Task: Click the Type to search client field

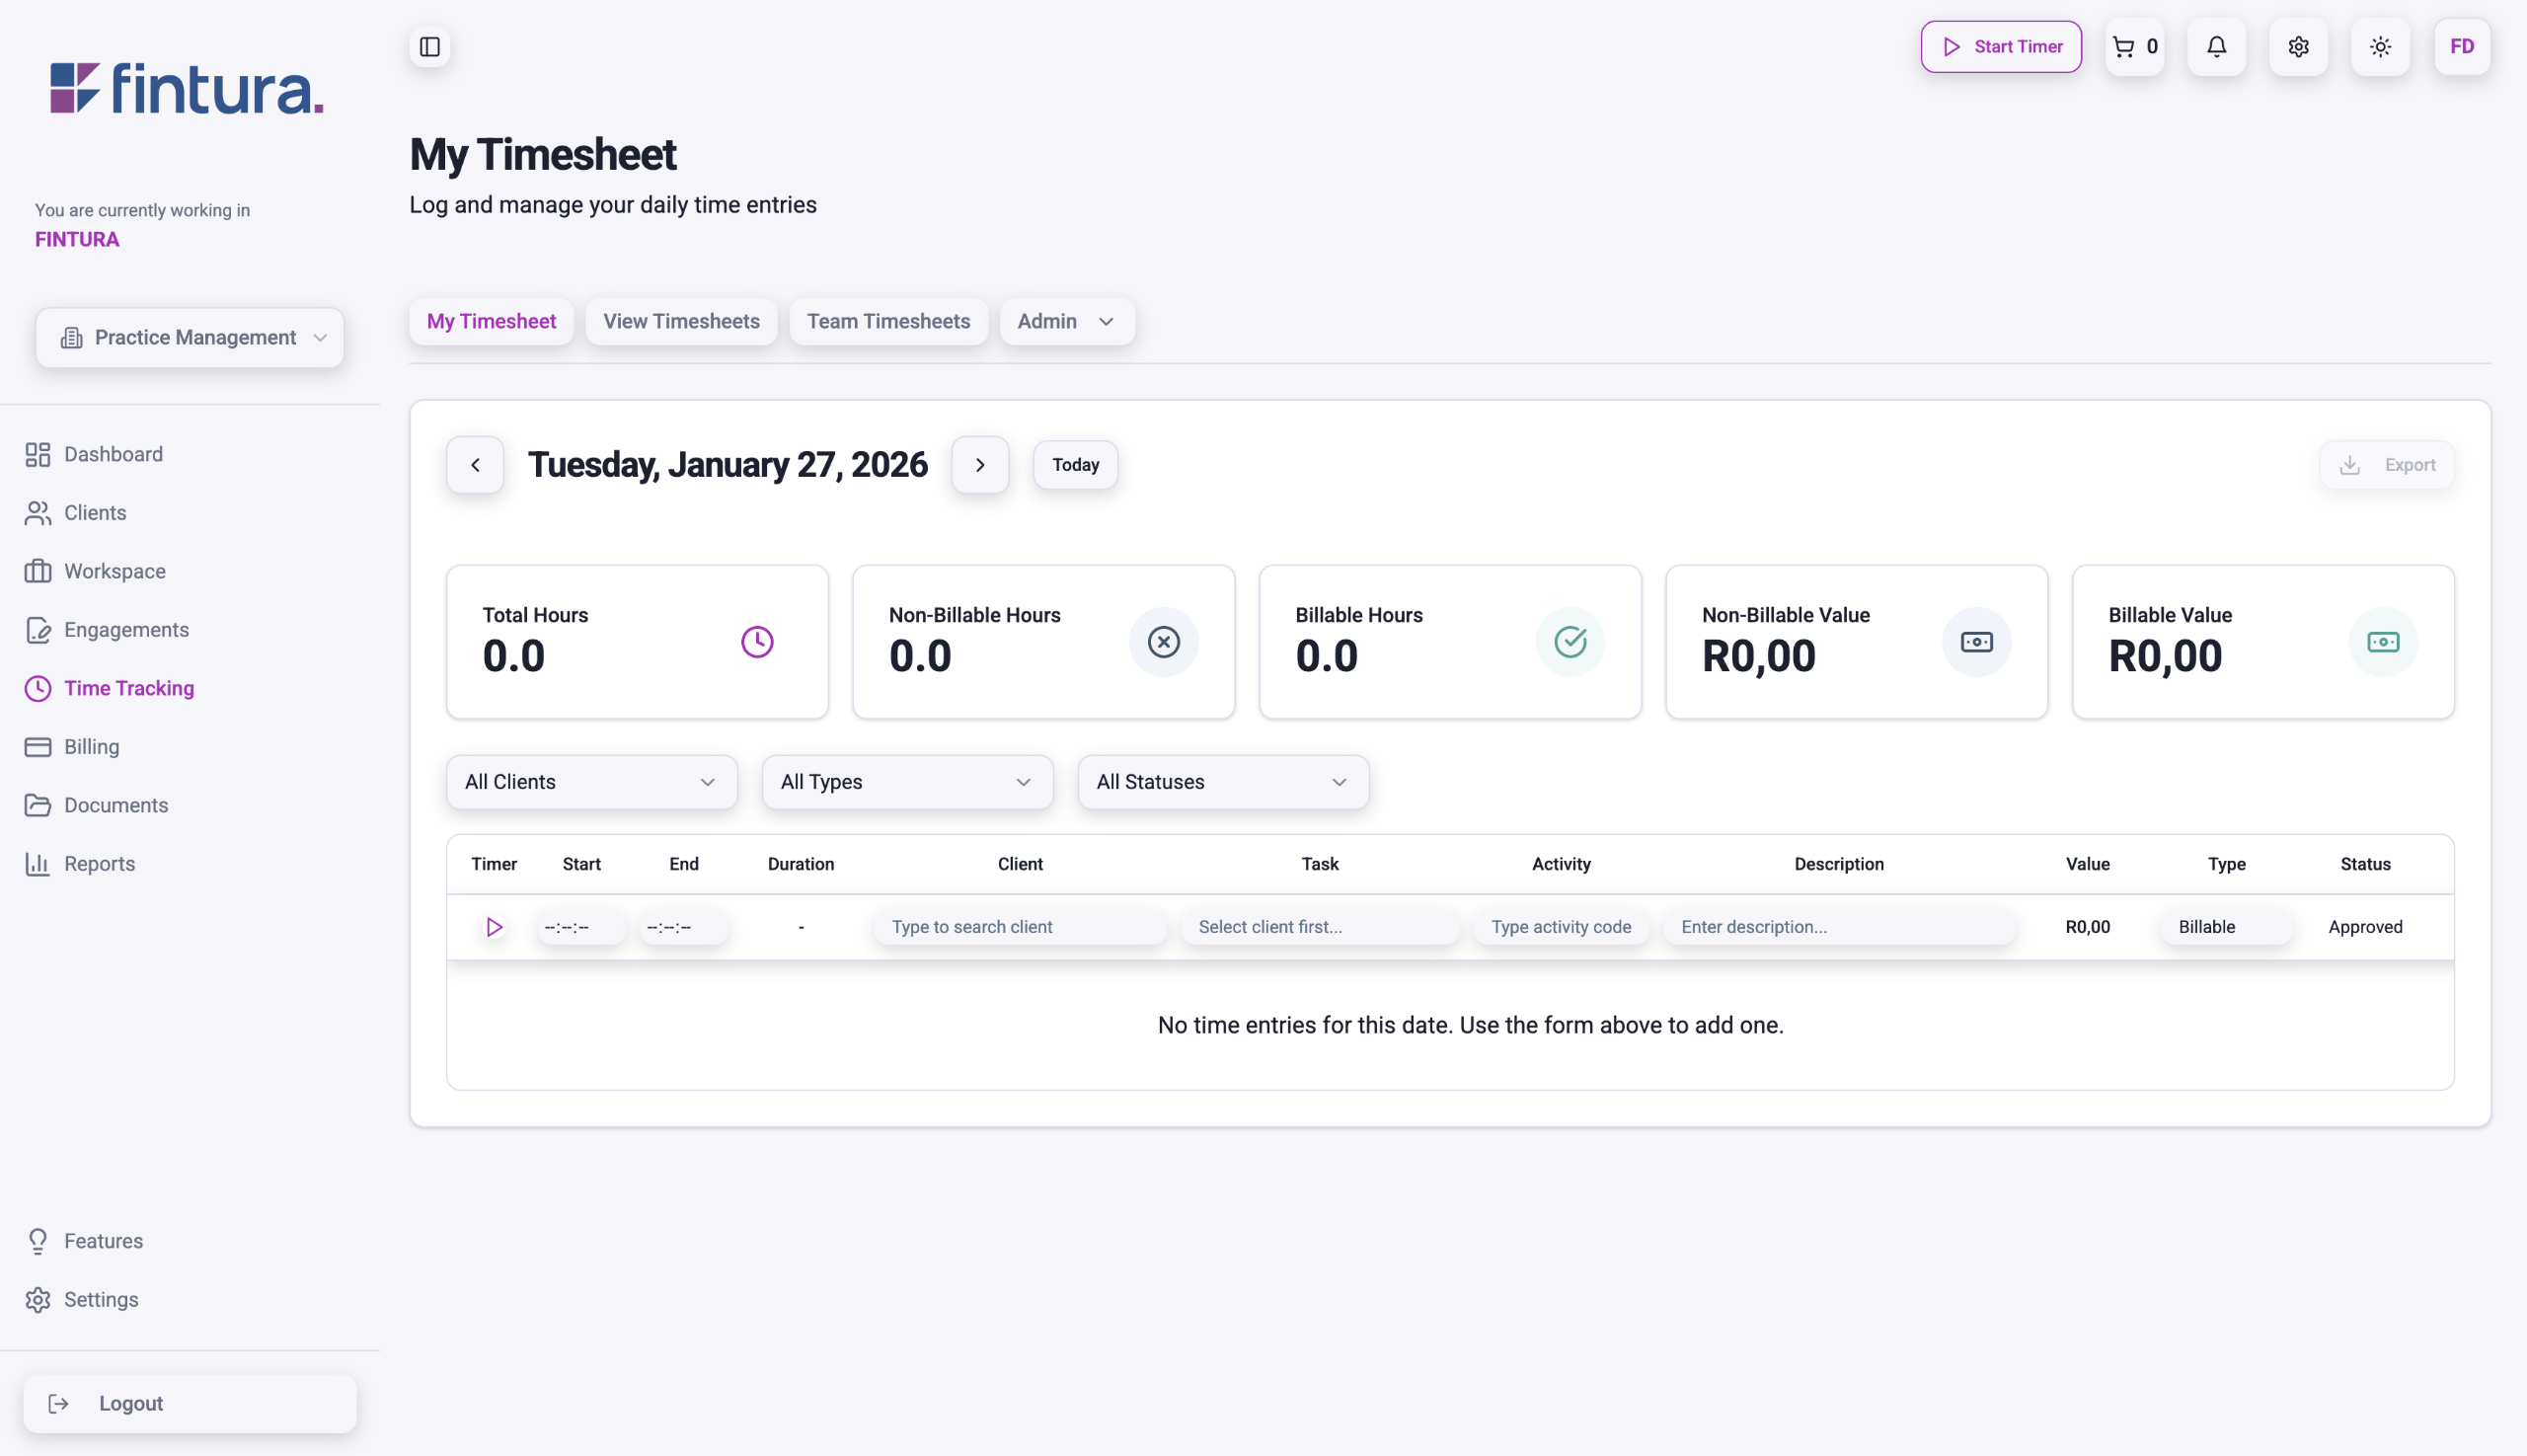Action: (x=1019, y=927)
